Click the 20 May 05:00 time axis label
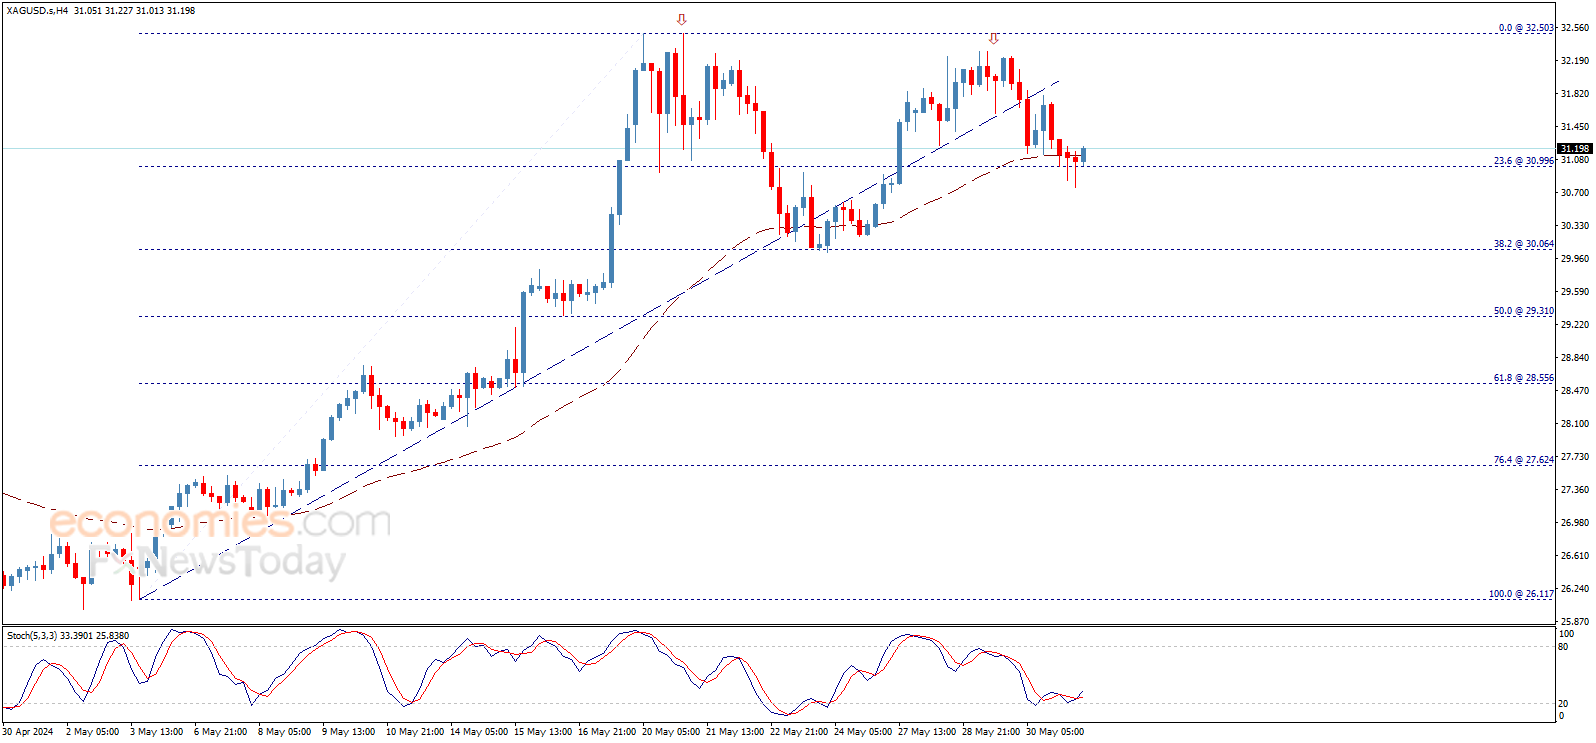 pos(671,732)
